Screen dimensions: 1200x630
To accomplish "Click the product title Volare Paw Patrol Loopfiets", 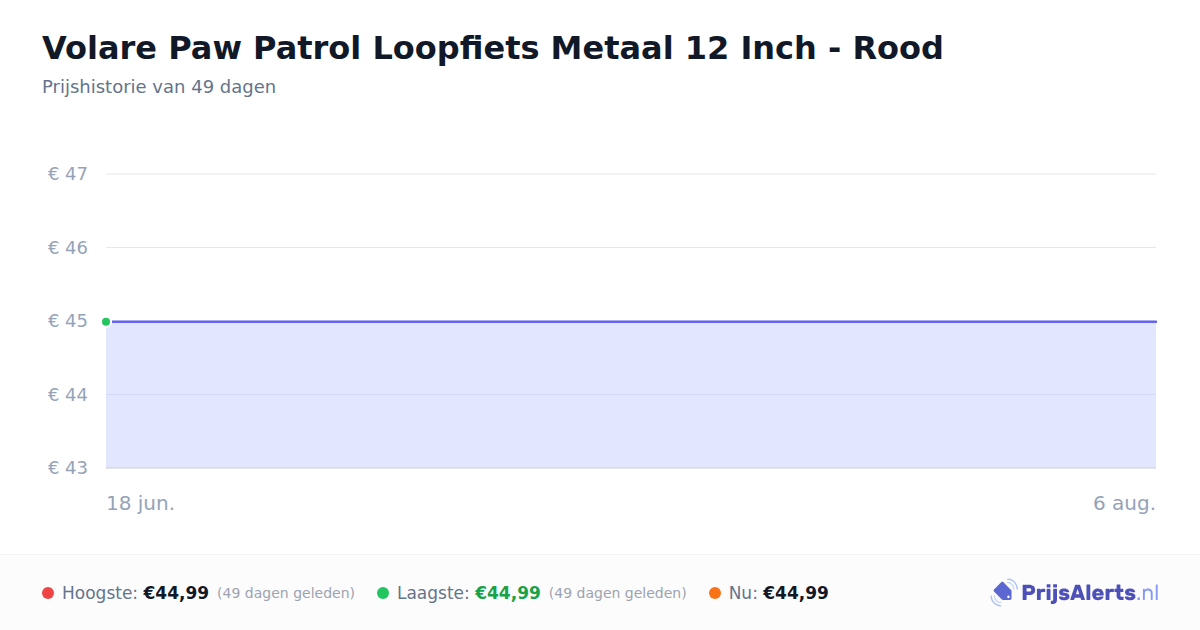I will (492, 48).
